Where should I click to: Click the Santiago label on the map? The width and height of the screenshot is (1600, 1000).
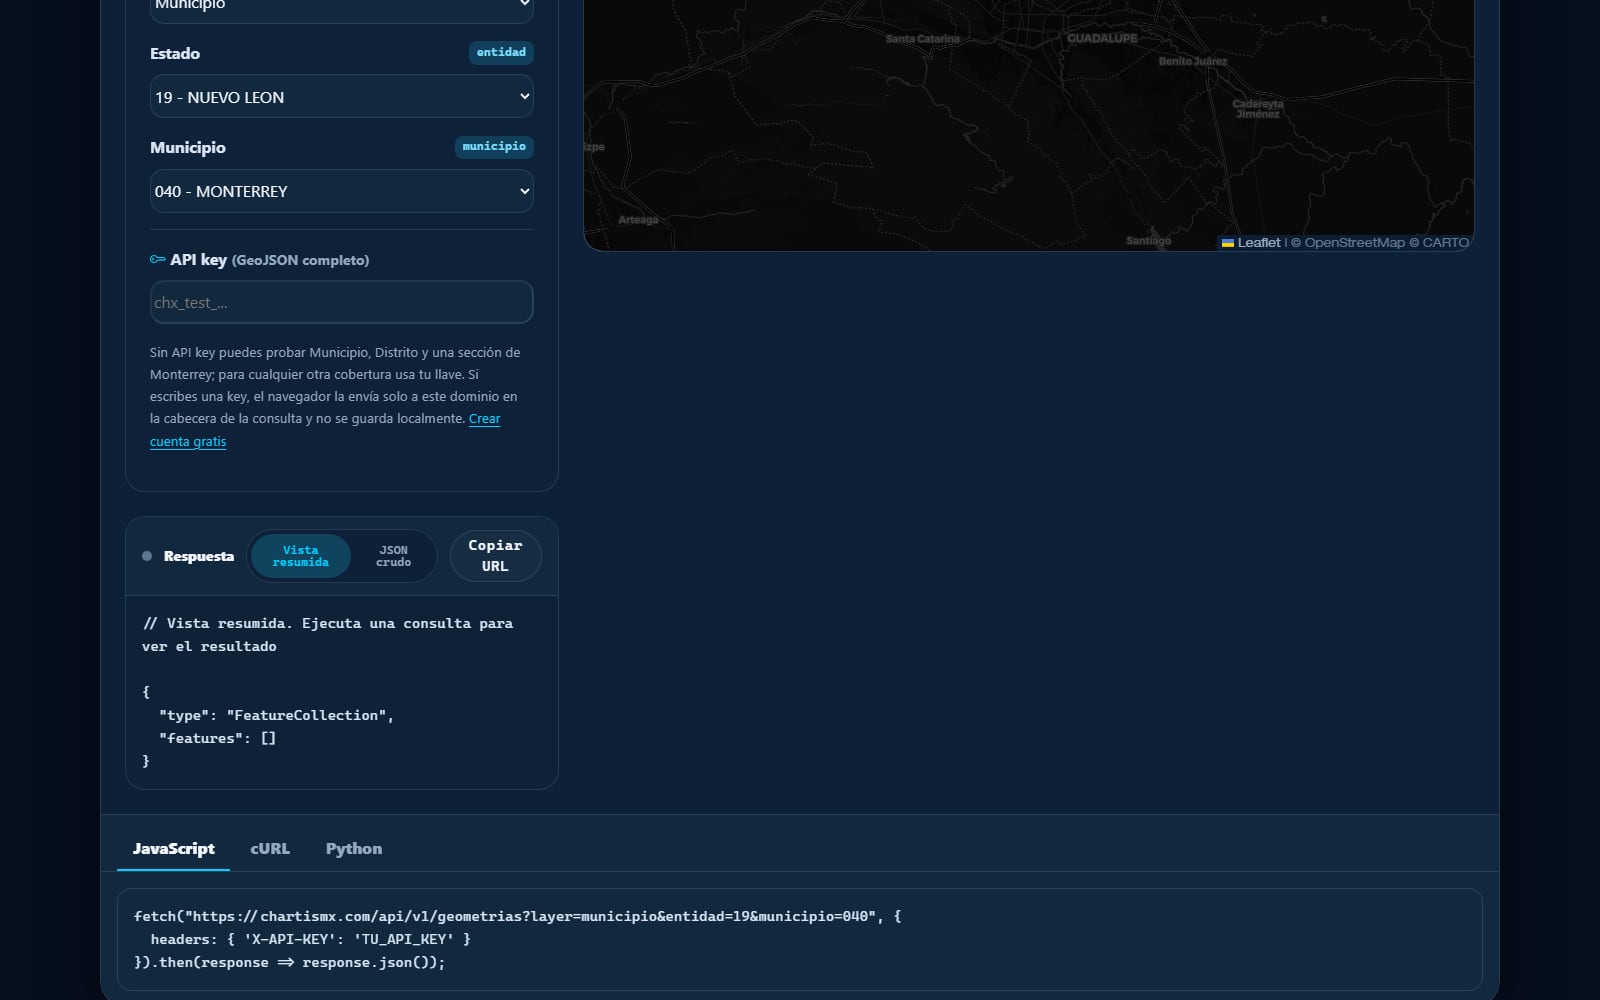[1148, 241]
